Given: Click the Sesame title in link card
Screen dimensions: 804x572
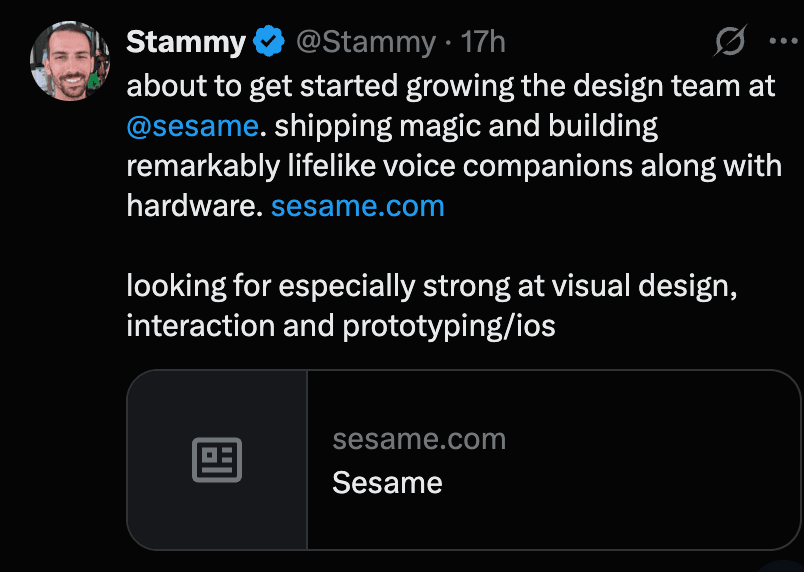Looking at the screenshot, I should (387, 482).
